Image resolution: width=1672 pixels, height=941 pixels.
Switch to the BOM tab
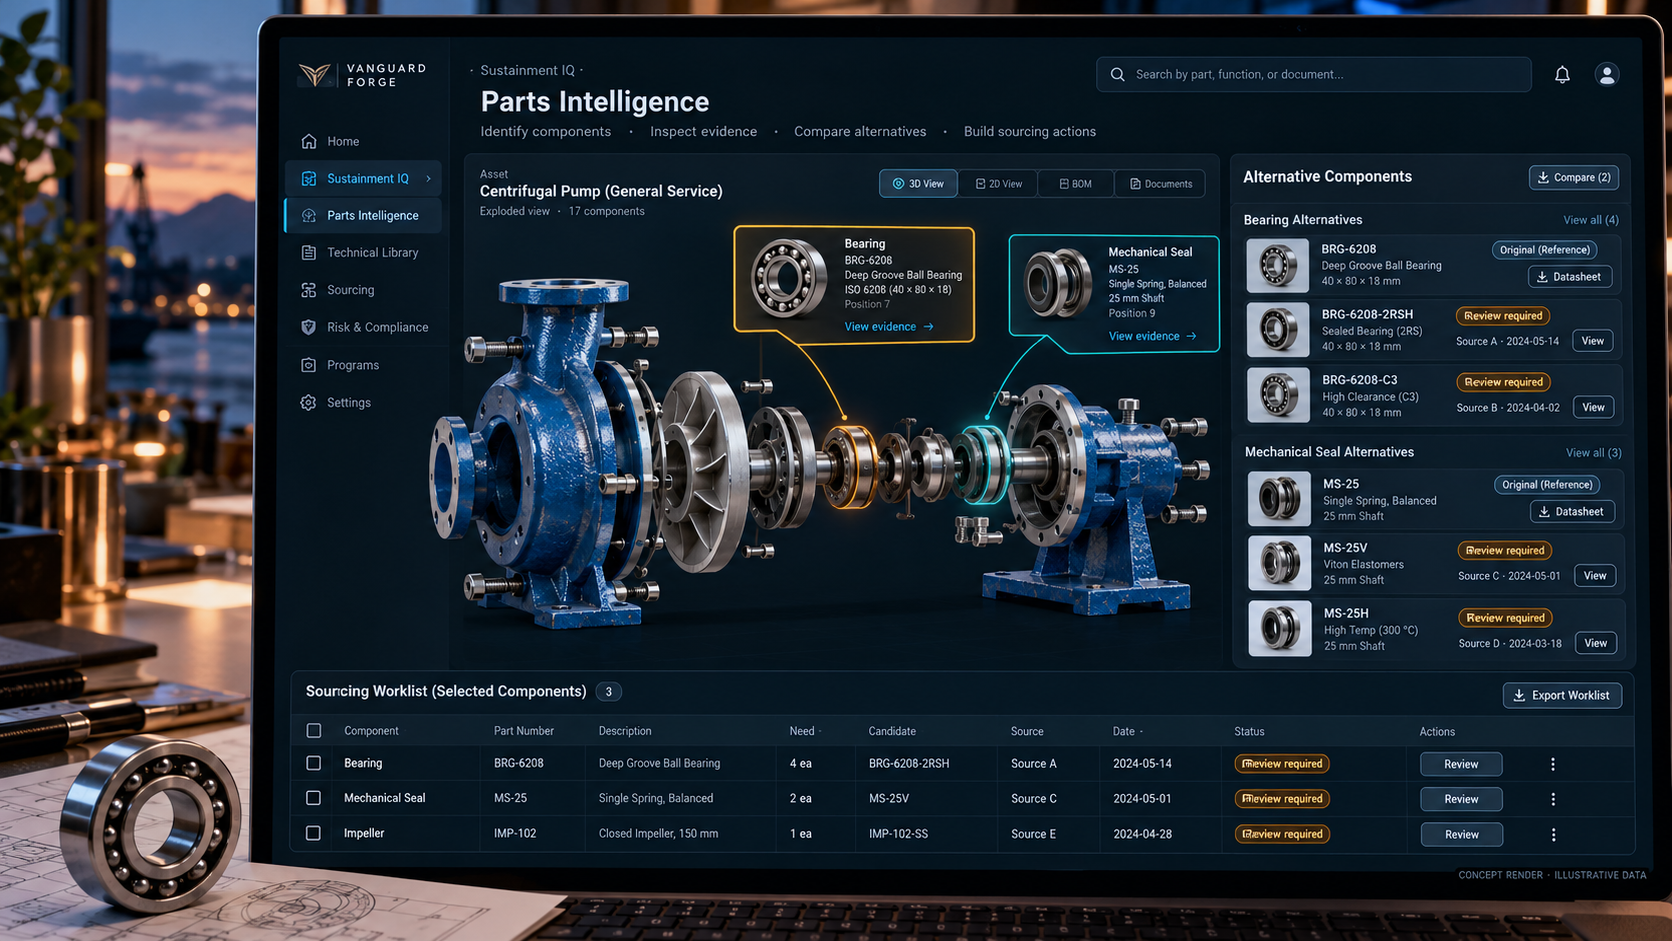tap(1075, 184)
